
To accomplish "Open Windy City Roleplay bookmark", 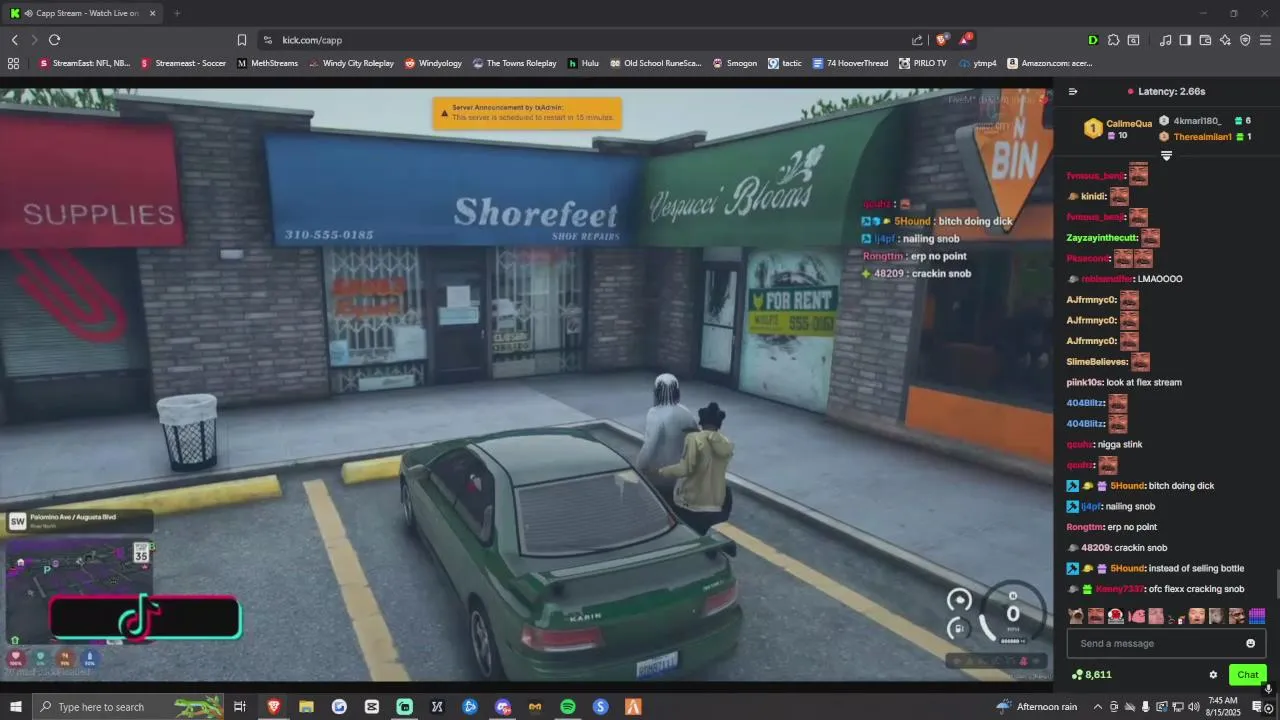I will (x=351, y=63).
